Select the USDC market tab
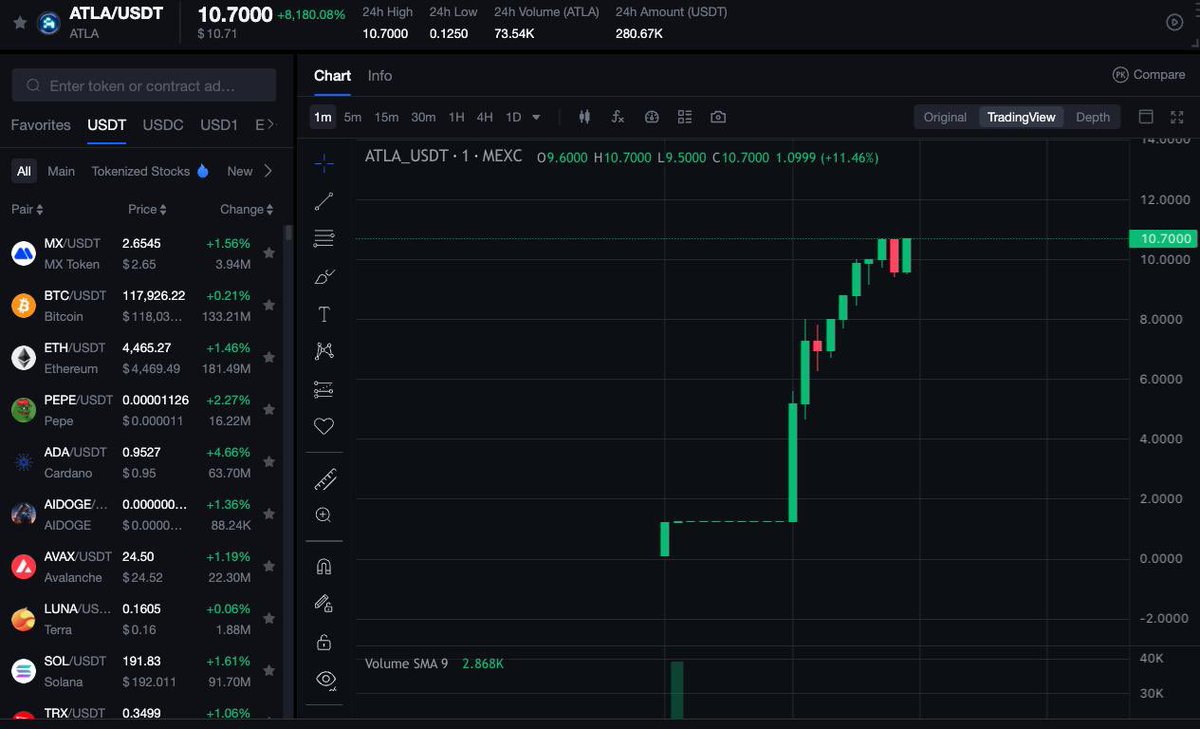Viewport: 1200px width, 729px height. pos(163,125)
